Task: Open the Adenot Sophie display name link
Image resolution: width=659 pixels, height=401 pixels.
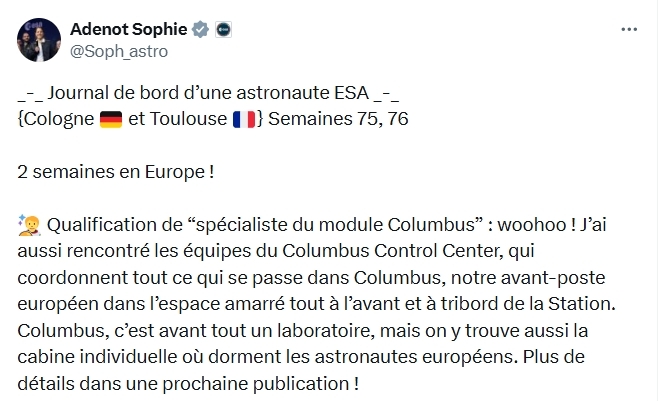Action: click(128, 29)
